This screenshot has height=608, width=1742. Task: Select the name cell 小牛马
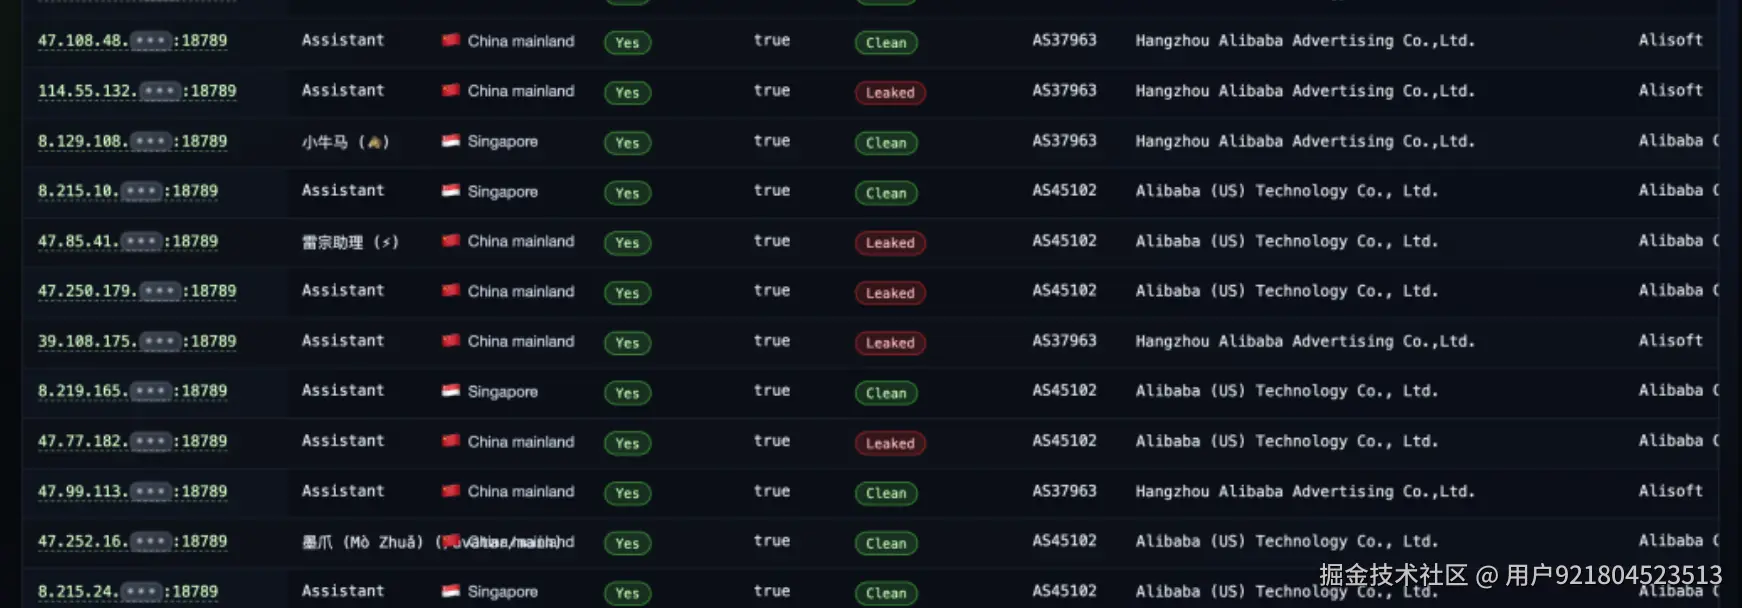(x=345, y=141)
